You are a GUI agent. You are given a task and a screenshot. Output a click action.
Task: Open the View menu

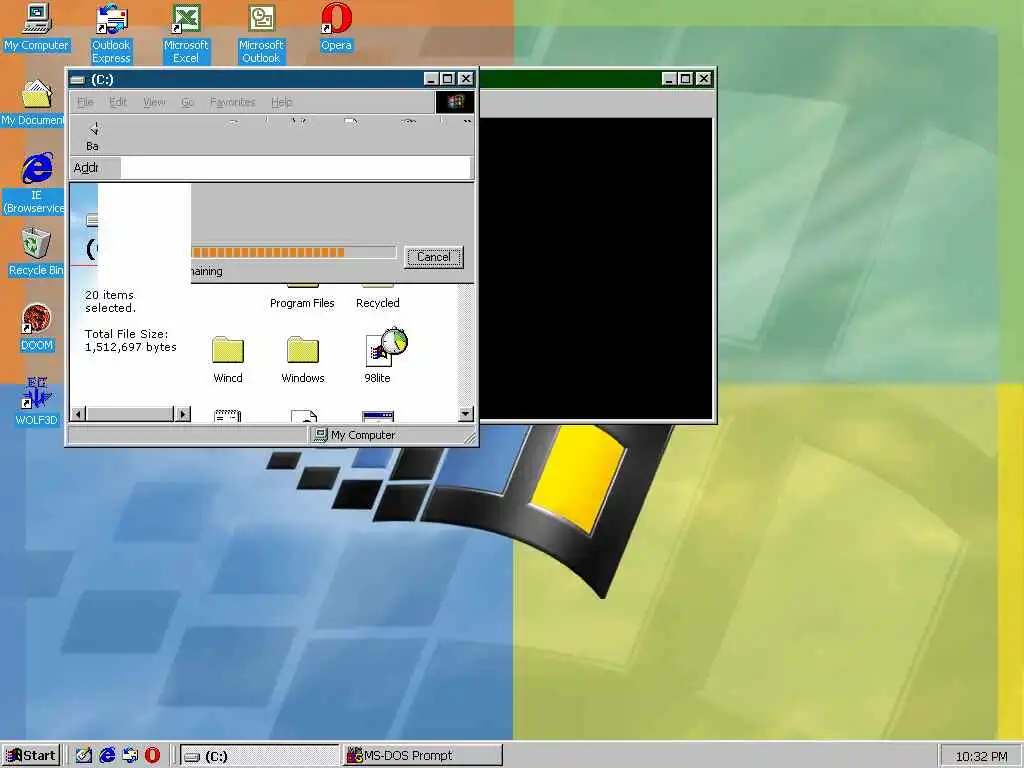(154, 102)
